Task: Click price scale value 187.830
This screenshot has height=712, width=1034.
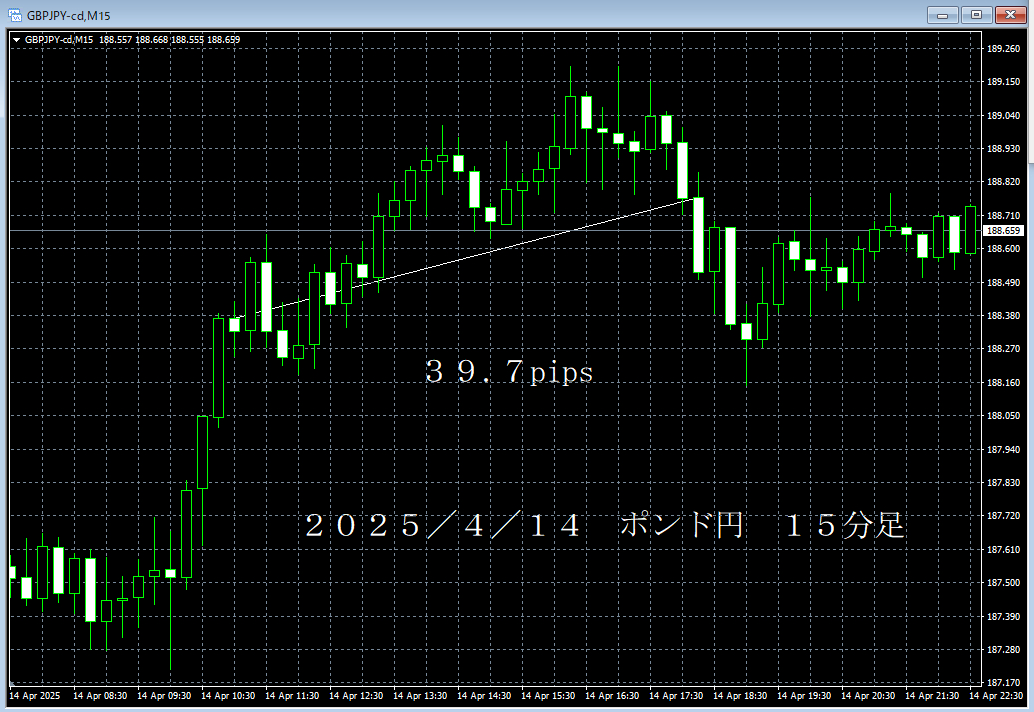Action: click(1003, 483)
